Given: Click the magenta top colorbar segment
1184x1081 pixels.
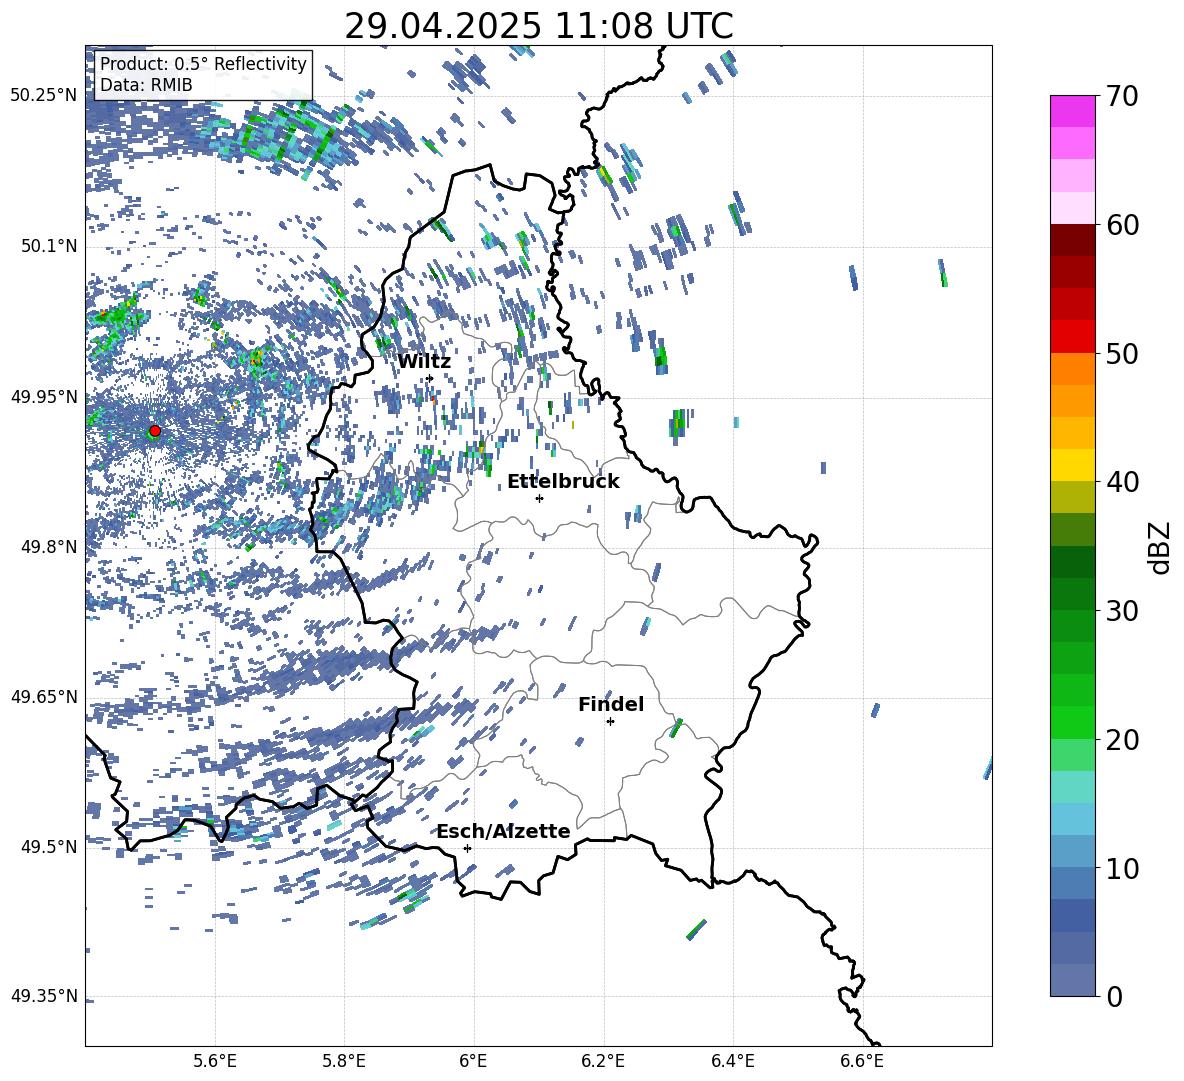Looking at the screenshot, I should point(1072,112).
